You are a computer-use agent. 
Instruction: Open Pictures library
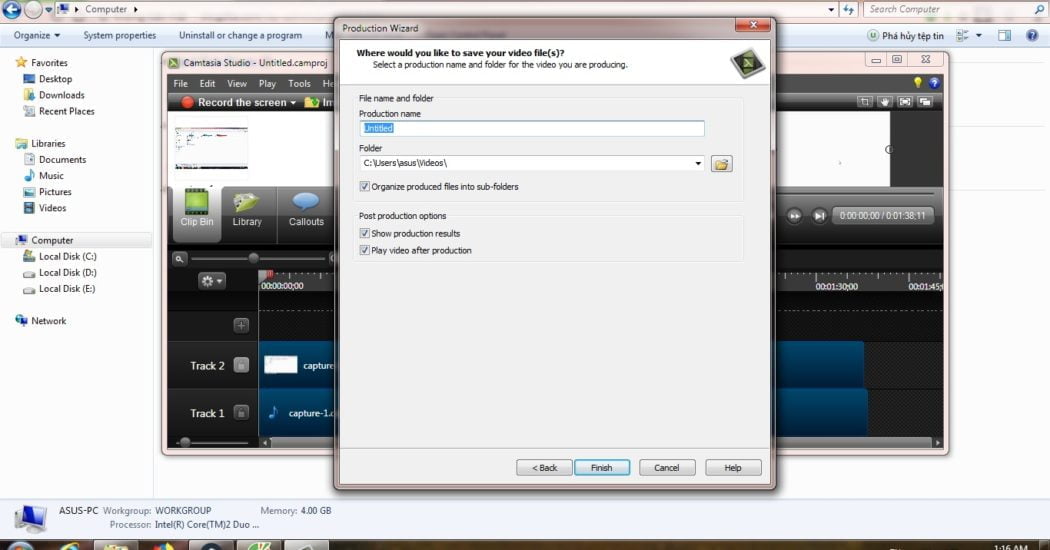pyautogui.click(x=48, y=191)
